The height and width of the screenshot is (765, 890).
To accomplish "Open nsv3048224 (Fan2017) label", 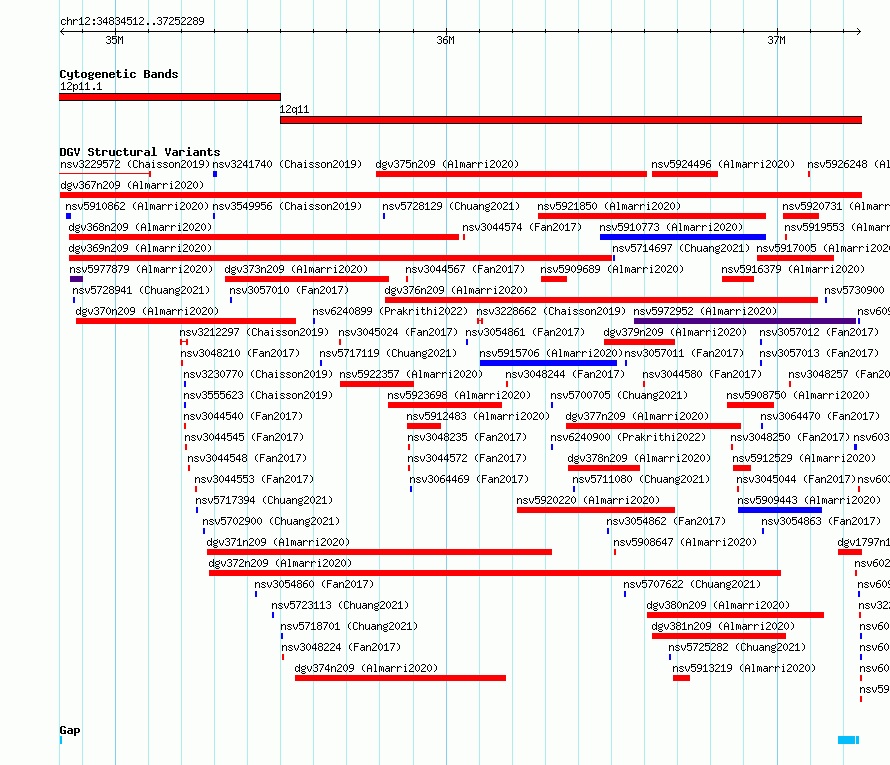I will coord(342,647).
